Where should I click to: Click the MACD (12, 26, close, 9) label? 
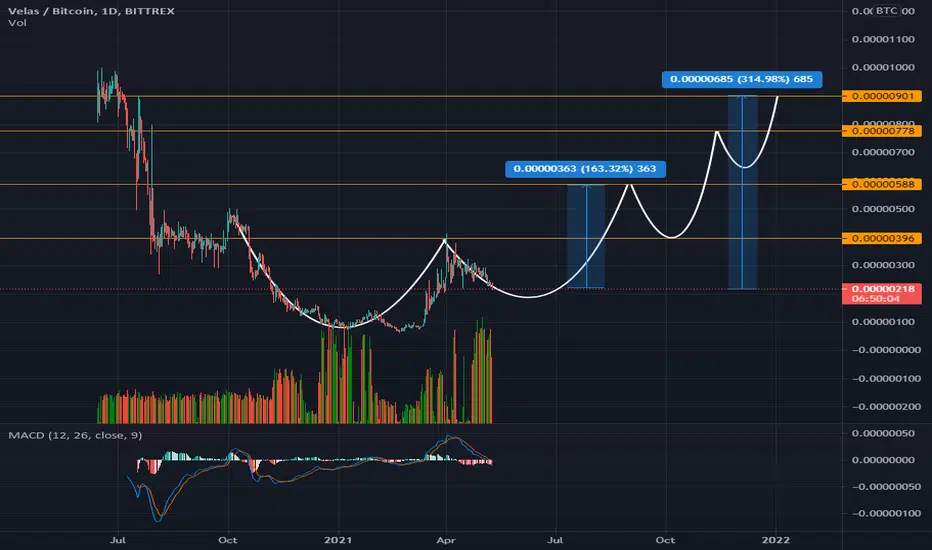pos(75,435)
